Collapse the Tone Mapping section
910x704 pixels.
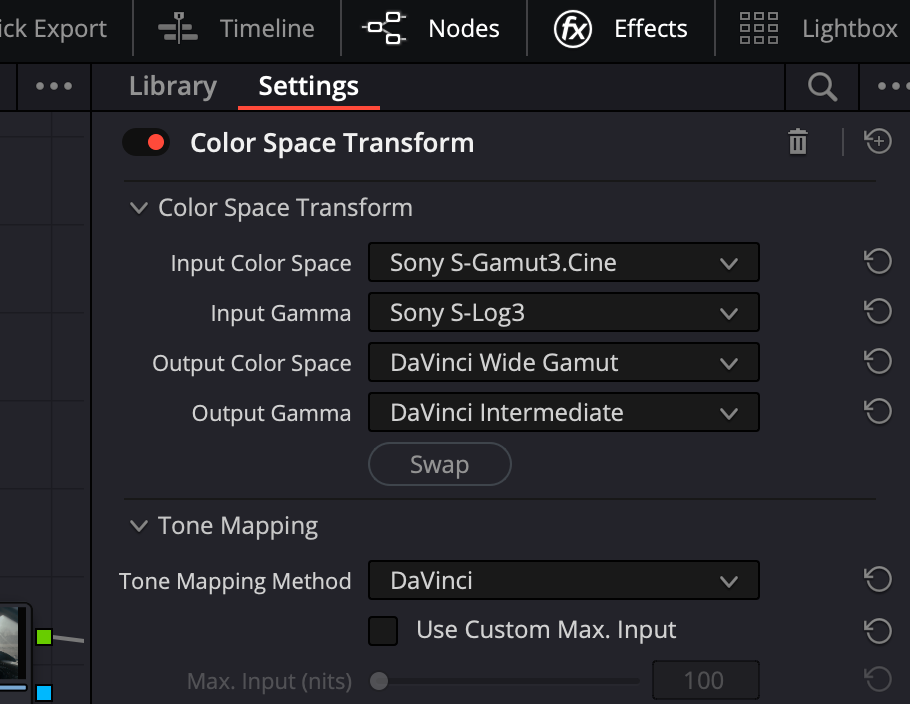(x=138, y=526)
